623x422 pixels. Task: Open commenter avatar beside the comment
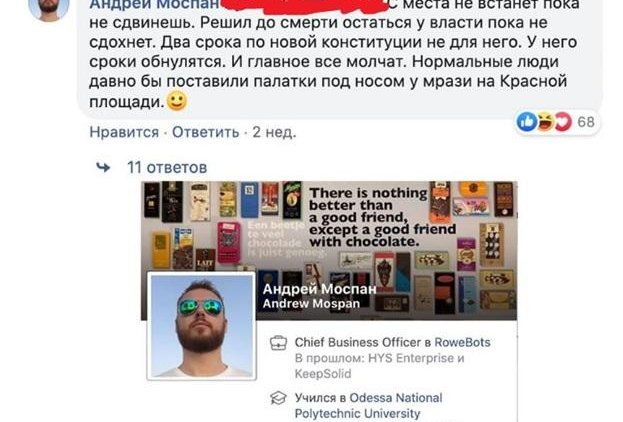pos(49,7)
